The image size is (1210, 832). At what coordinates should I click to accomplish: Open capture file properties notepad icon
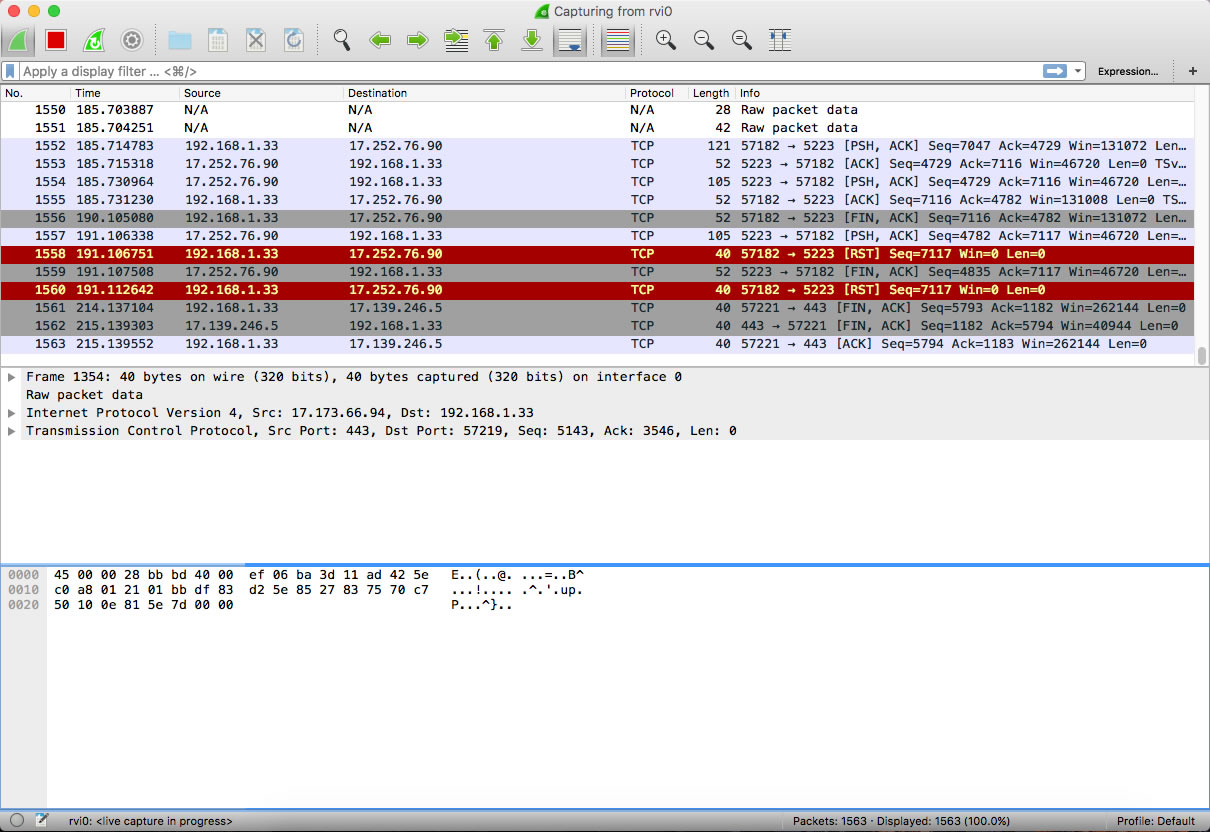(x=42, y=821)
